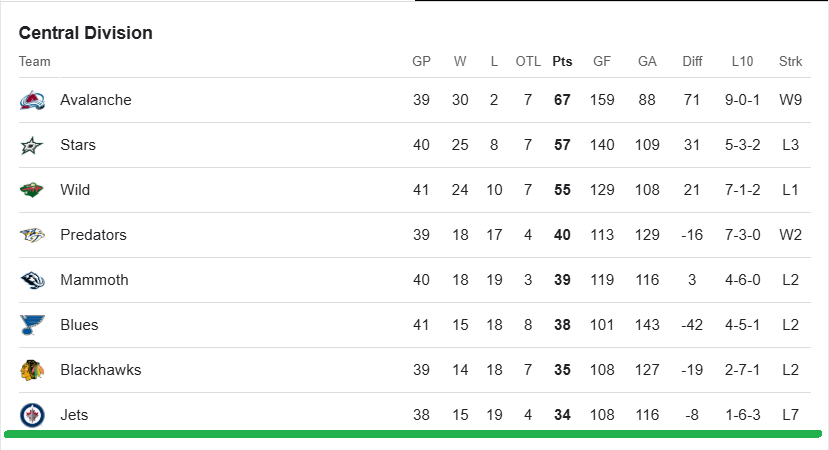This screenshot has width=829, height=450.
Task: Select the Mammoth team name
Action: [x=94, y=280]
